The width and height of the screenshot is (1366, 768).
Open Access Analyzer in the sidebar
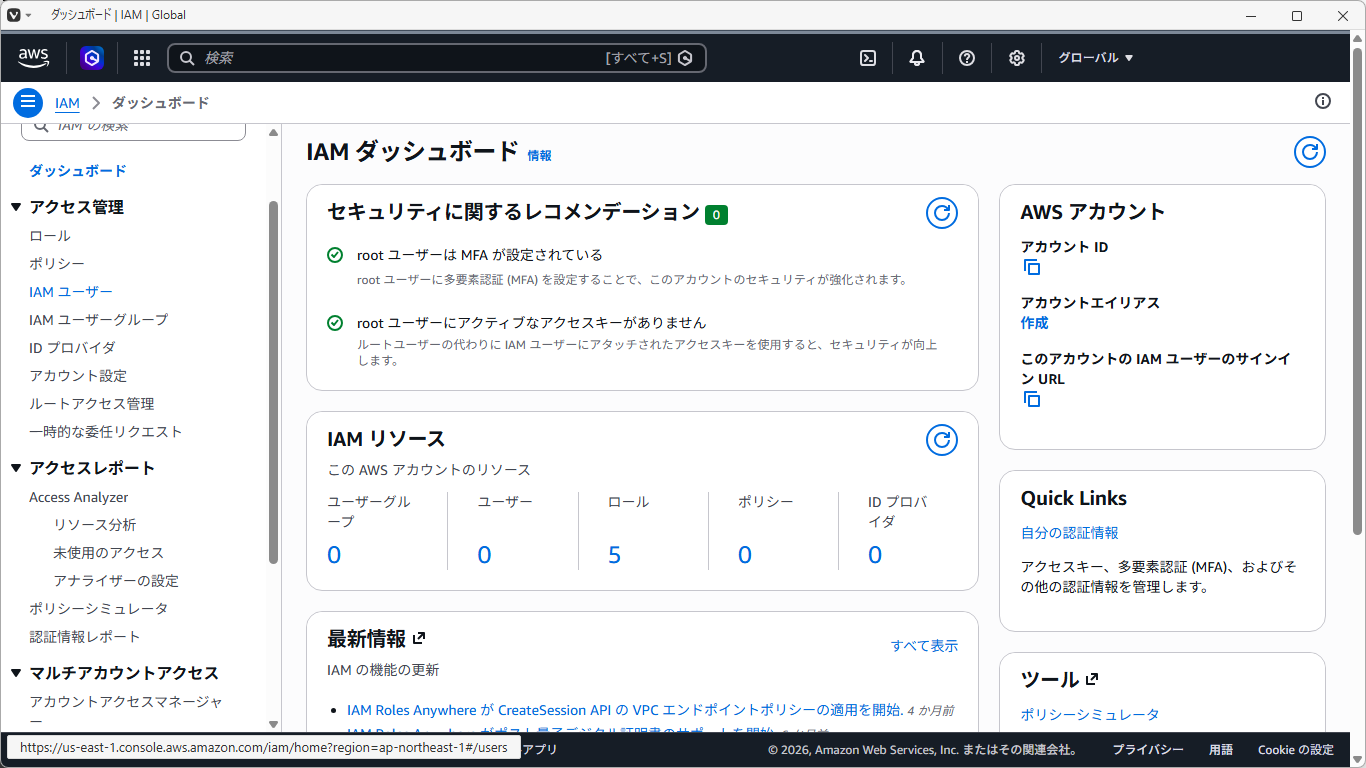tap(79, 497)
